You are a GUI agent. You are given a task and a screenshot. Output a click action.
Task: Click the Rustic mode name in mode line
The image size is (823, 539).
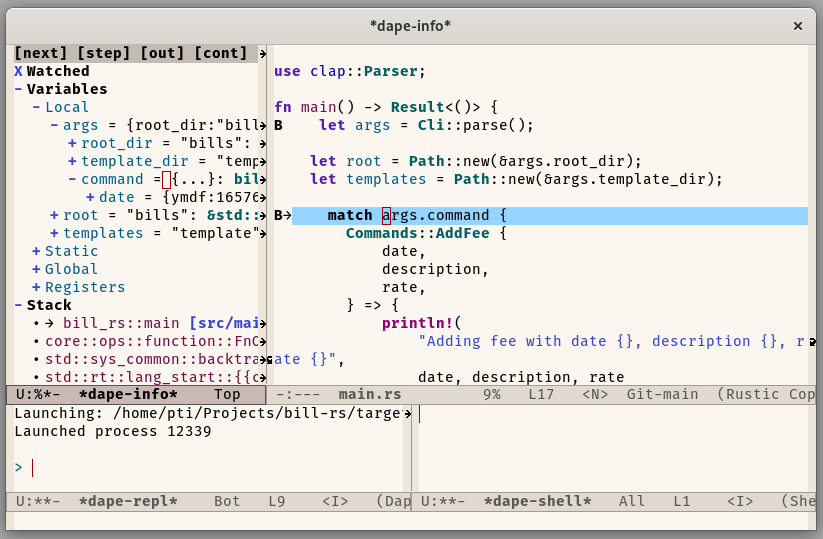click(x=753, y=394)
